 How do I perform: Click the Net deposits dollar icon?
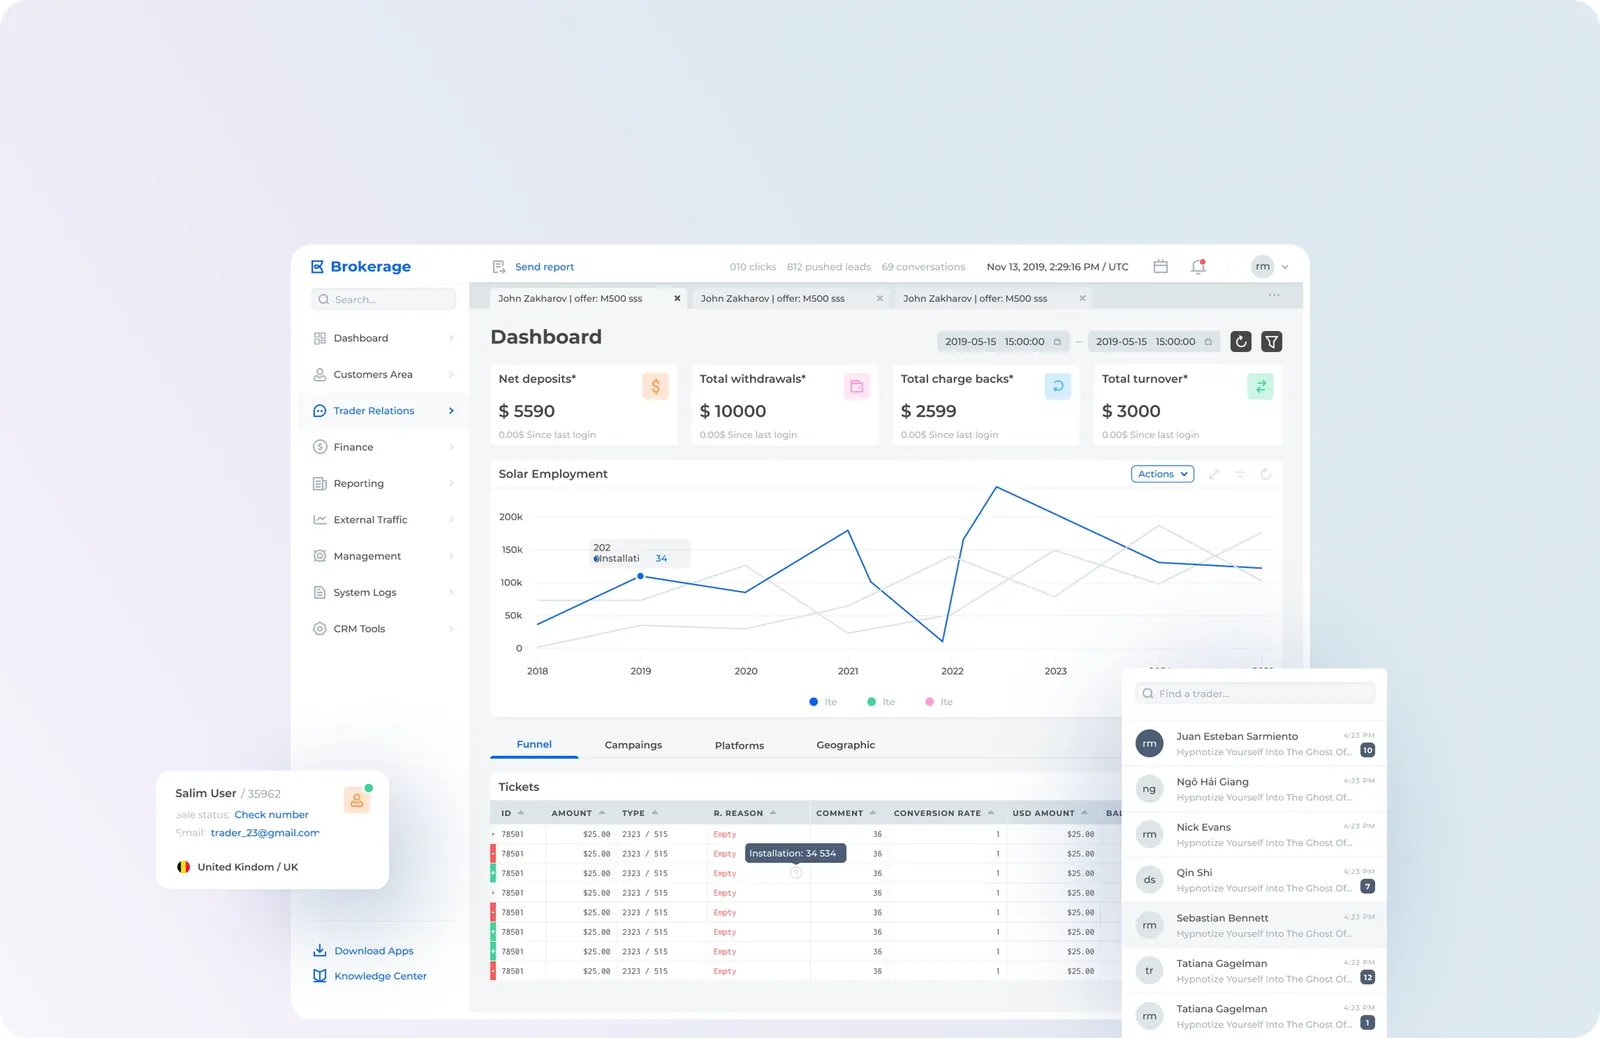[x=655, y=386]
